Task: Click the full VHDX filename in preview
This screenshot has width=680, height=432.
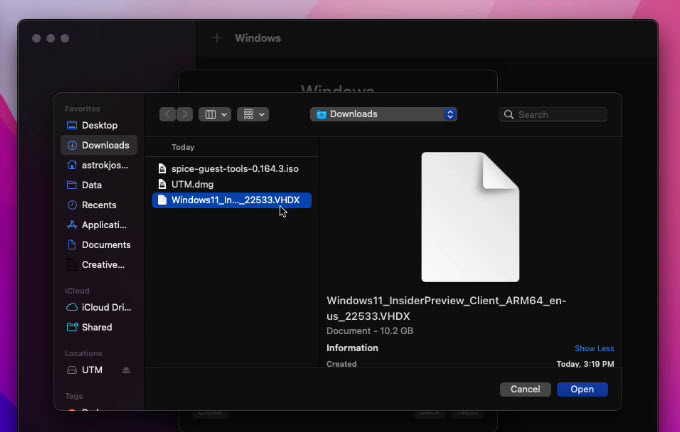Action: [x=446, y=308]
